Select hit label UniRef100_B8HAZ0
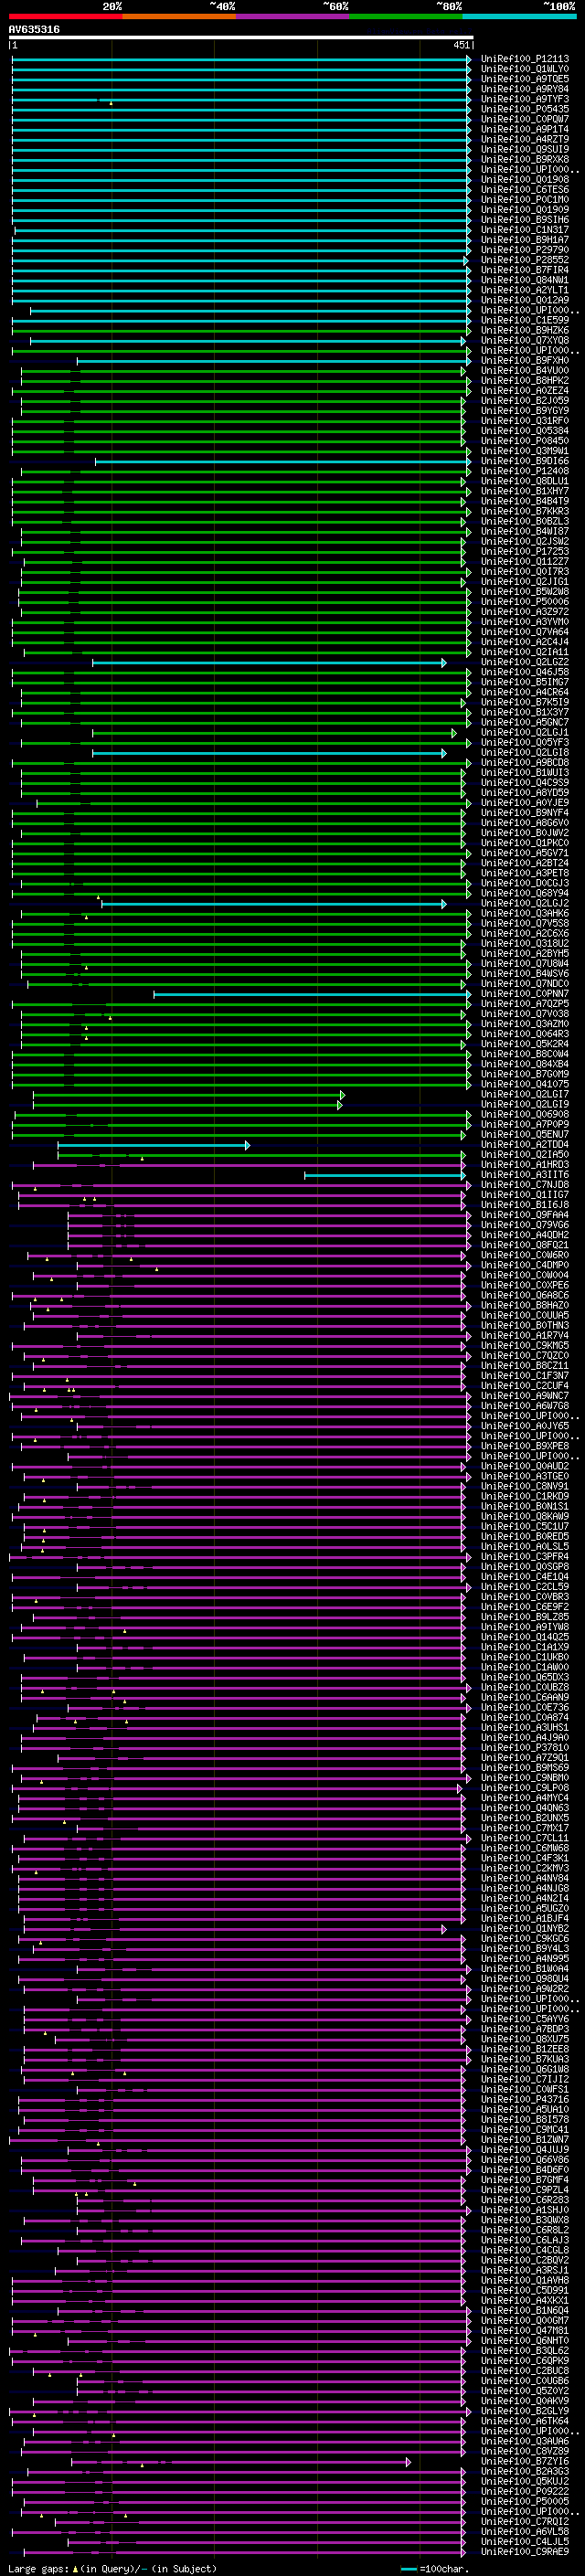The width and height of the screenshot is (585, 2576). [x=525, y=1305]
